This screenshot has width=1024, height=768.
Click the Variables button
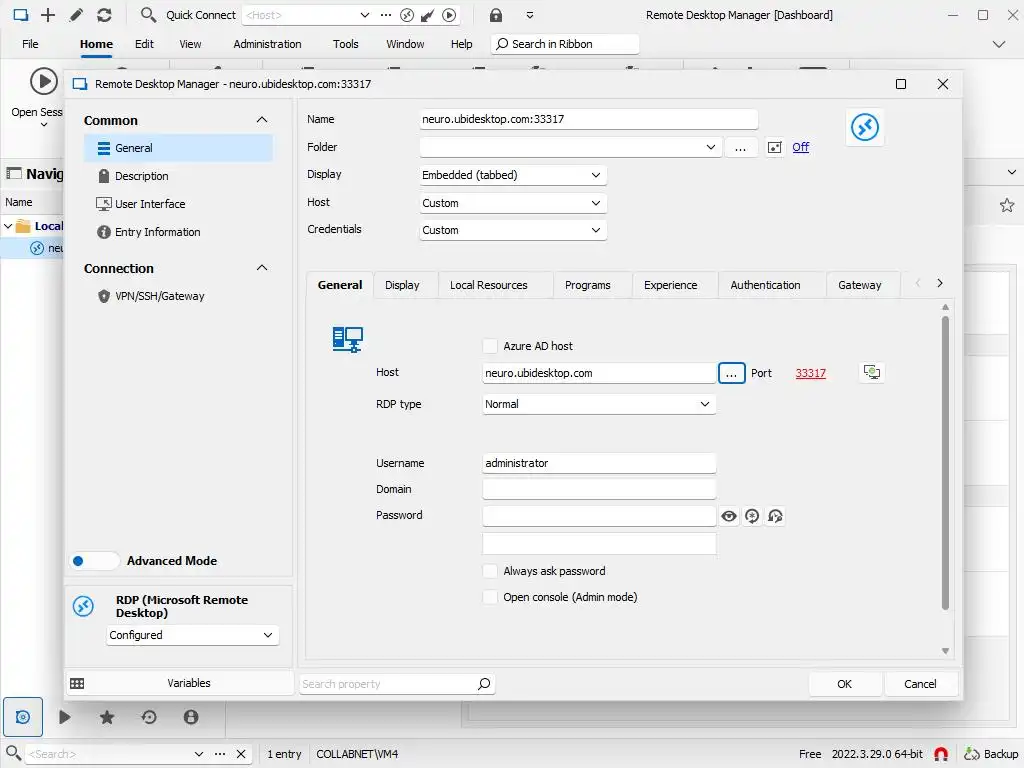point(180,683)
